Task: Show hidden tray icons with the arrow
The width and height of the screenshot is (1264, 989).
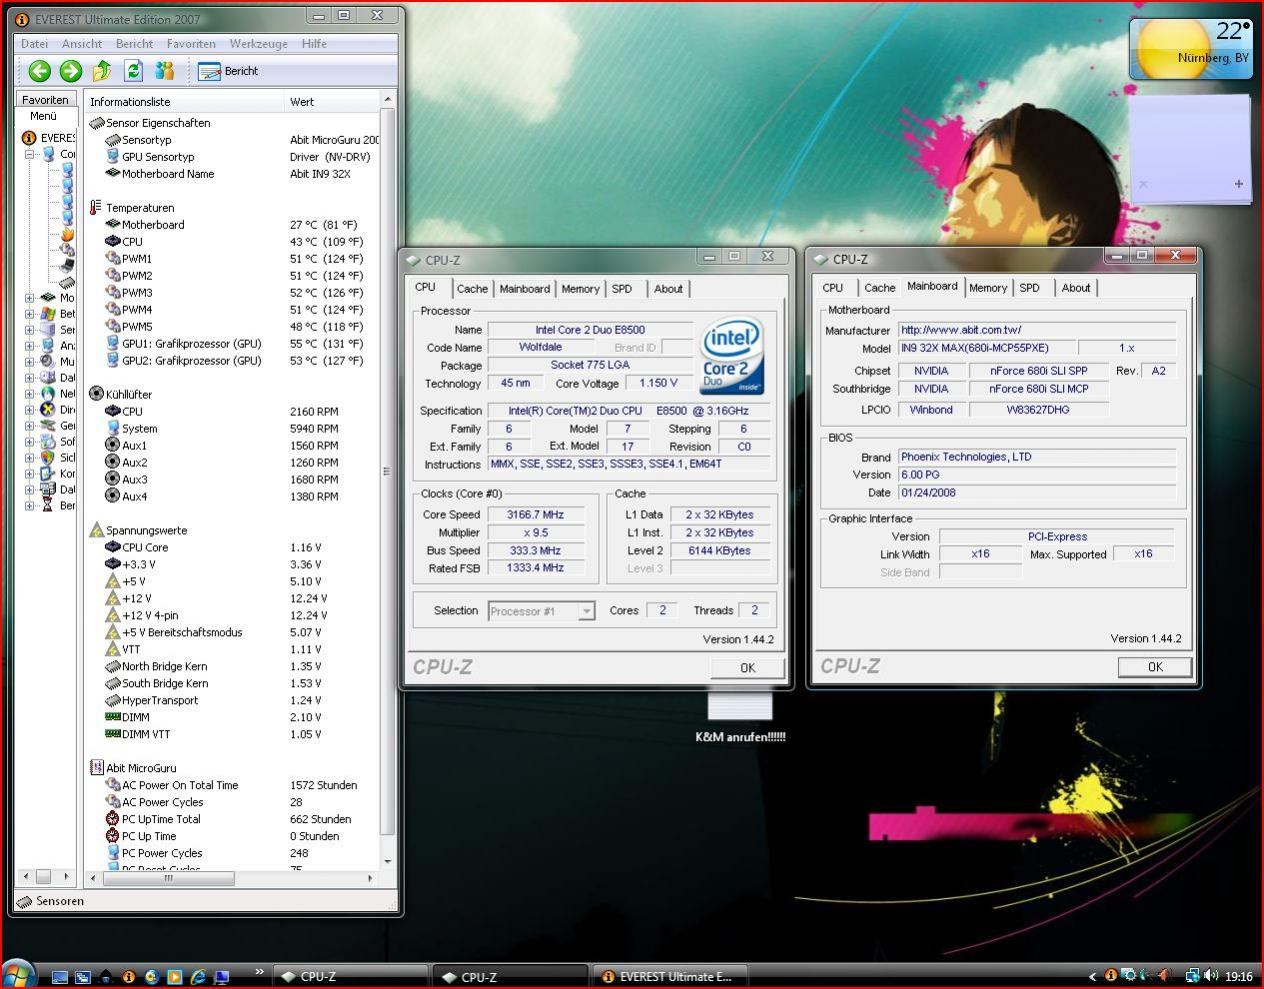Action: tap(1091, 976)
